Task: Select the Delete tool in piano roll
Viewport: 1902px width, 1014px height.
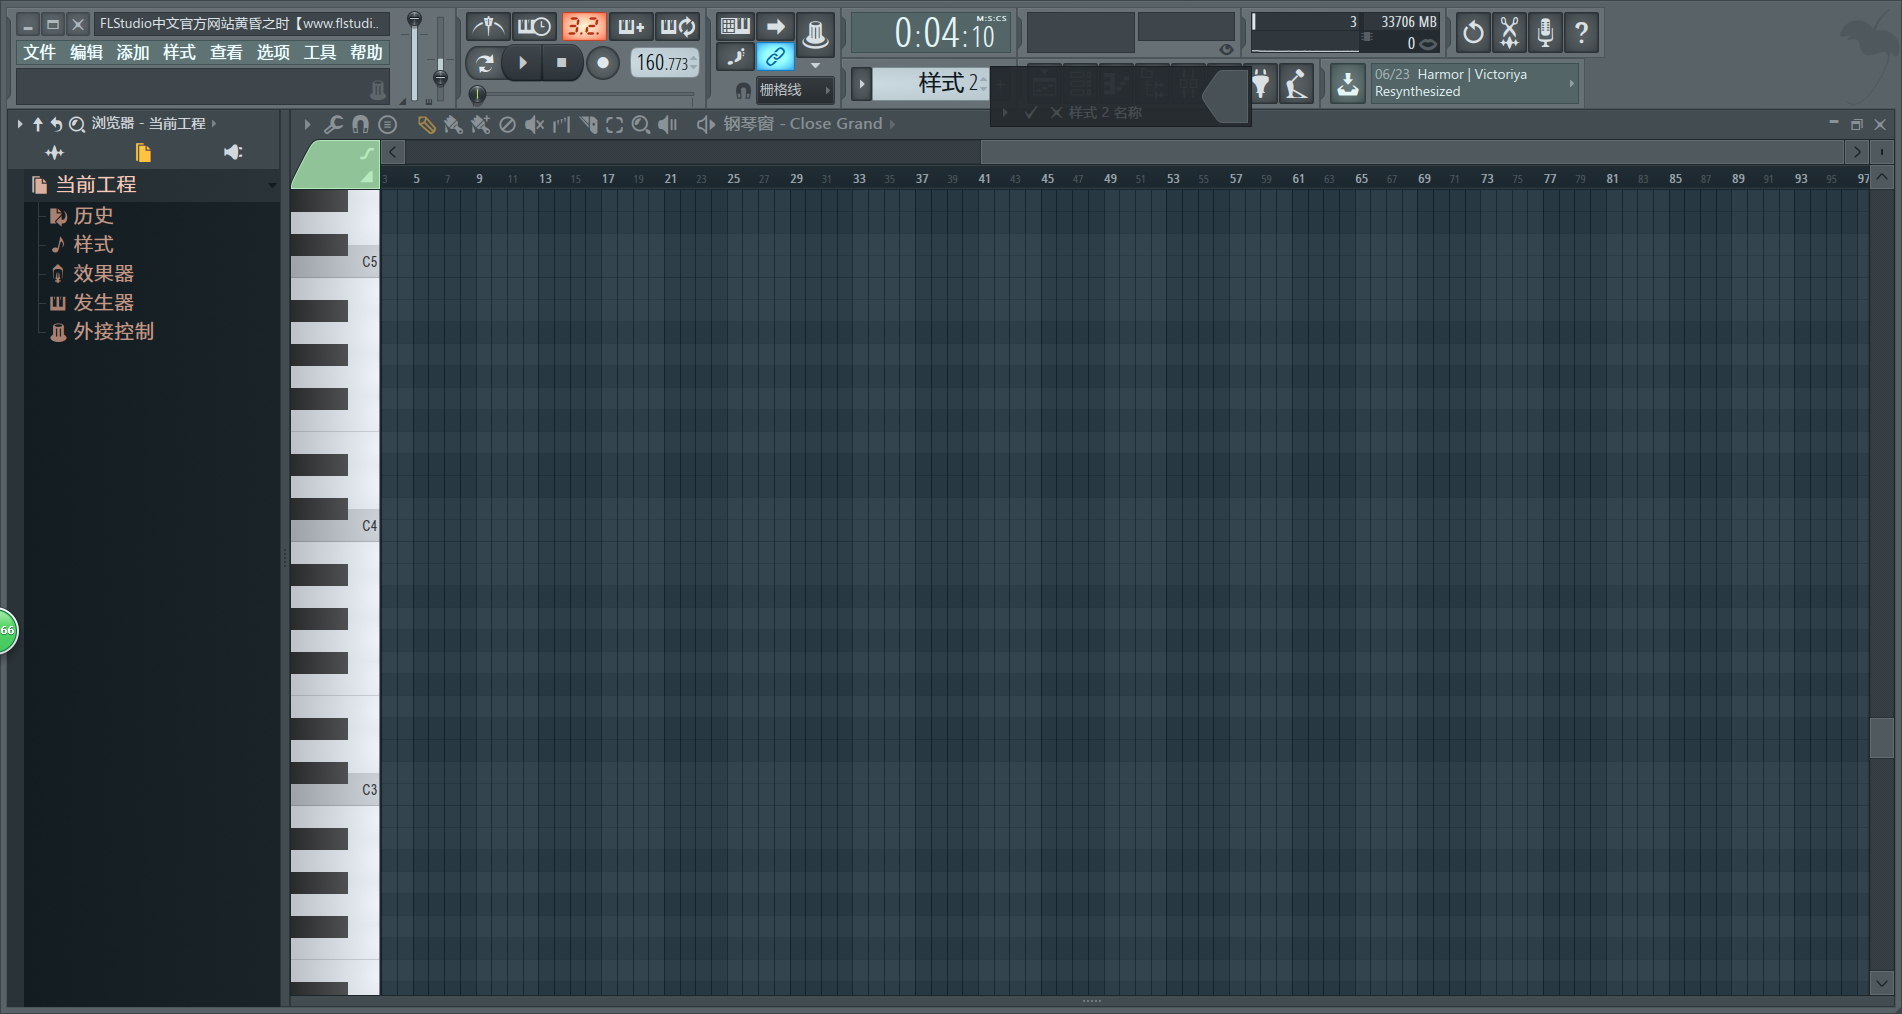Action: click(x=507, y=124)
